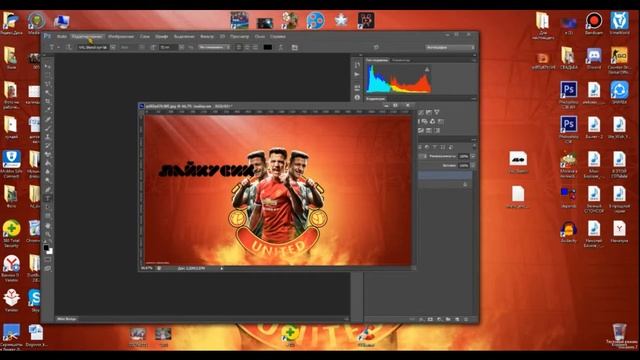Toggle layer filtering switch in Layers panel
This screenshot has height=360, width=640.
[474, 147]
